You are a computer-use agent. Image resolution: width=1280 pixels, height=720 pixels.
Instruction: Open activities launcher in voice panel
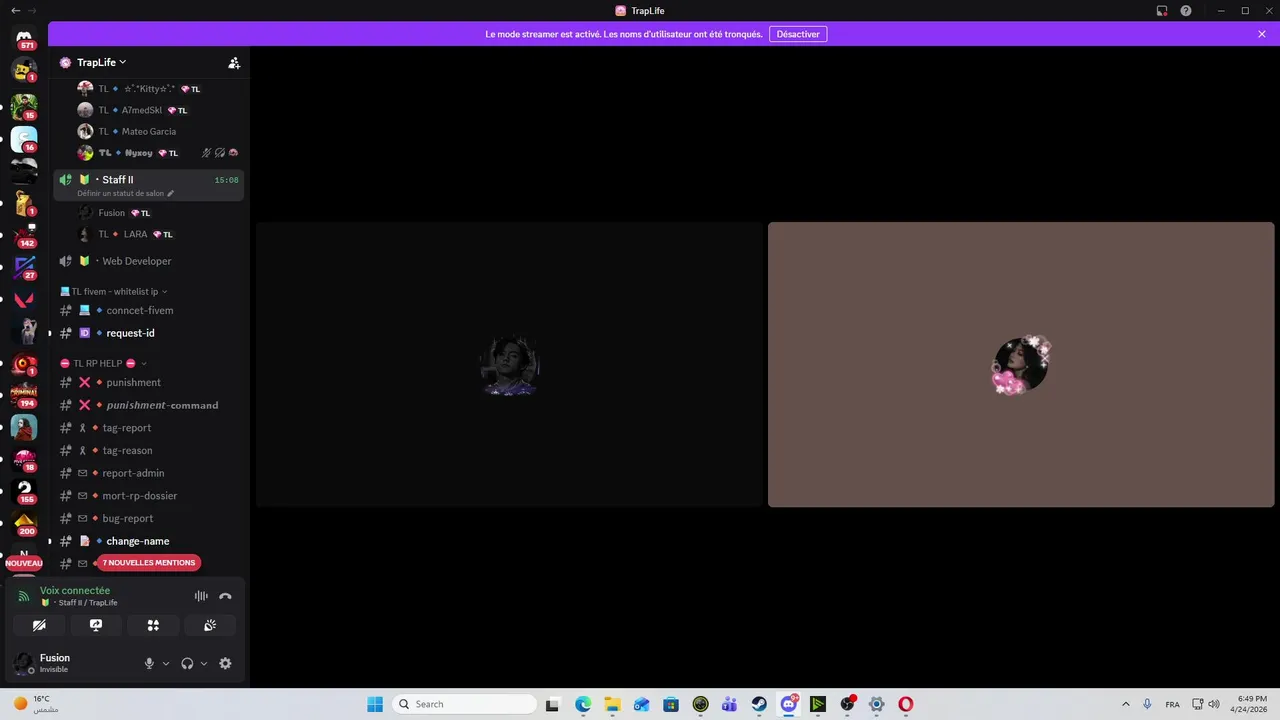coord(153,625)
